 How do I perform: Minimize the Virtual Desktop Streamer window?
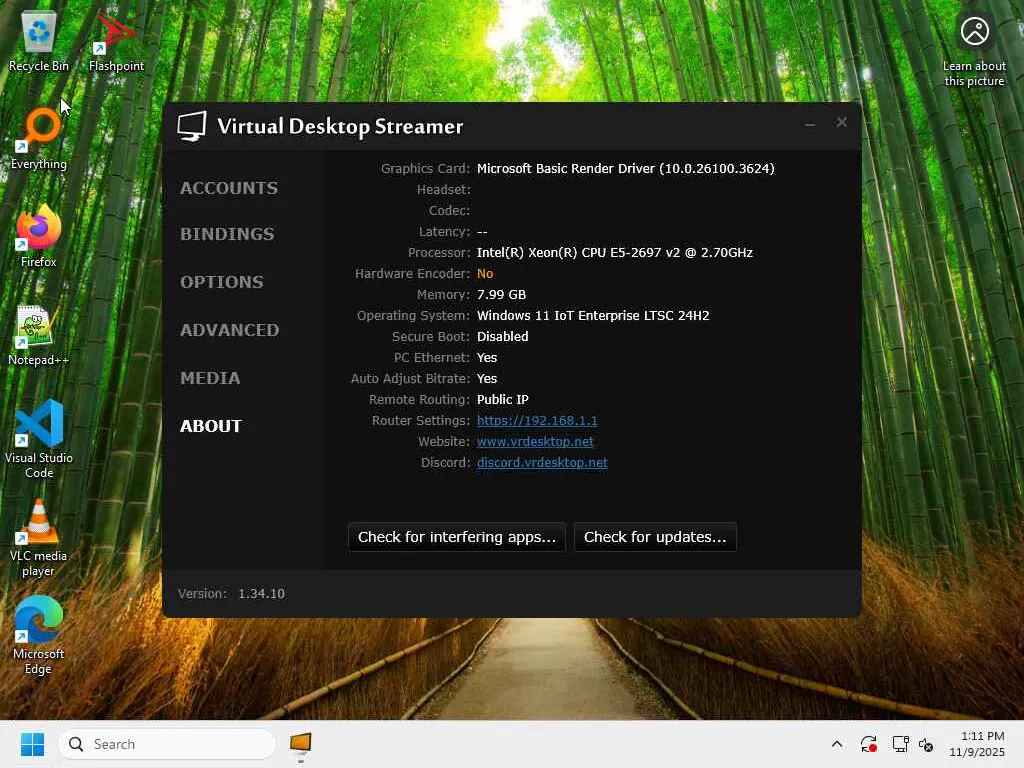(810, 123)
